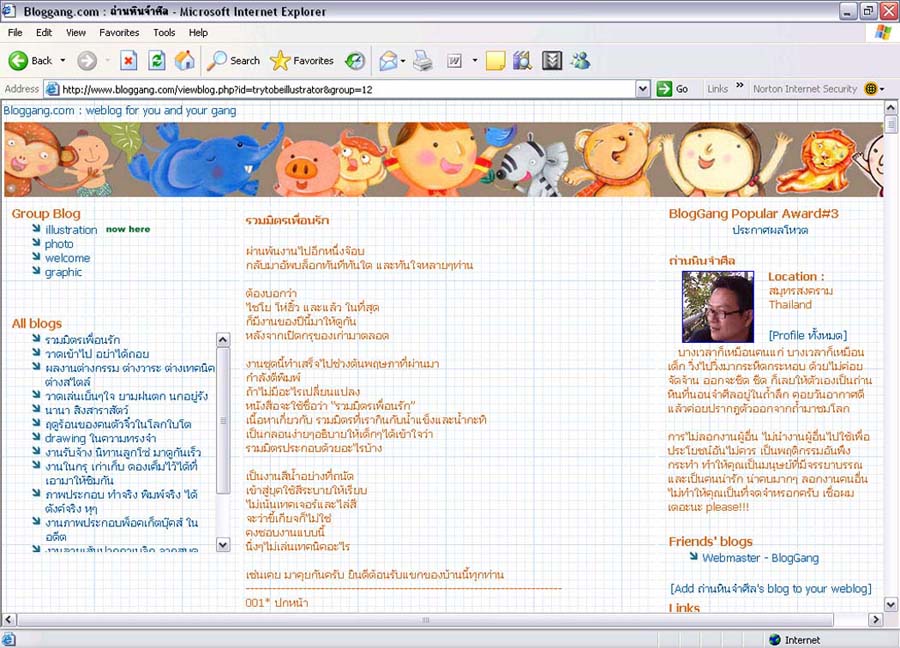900x648 pixels.
Task: Click the Profile link beside the photo
Action: [x=808, y=335]
